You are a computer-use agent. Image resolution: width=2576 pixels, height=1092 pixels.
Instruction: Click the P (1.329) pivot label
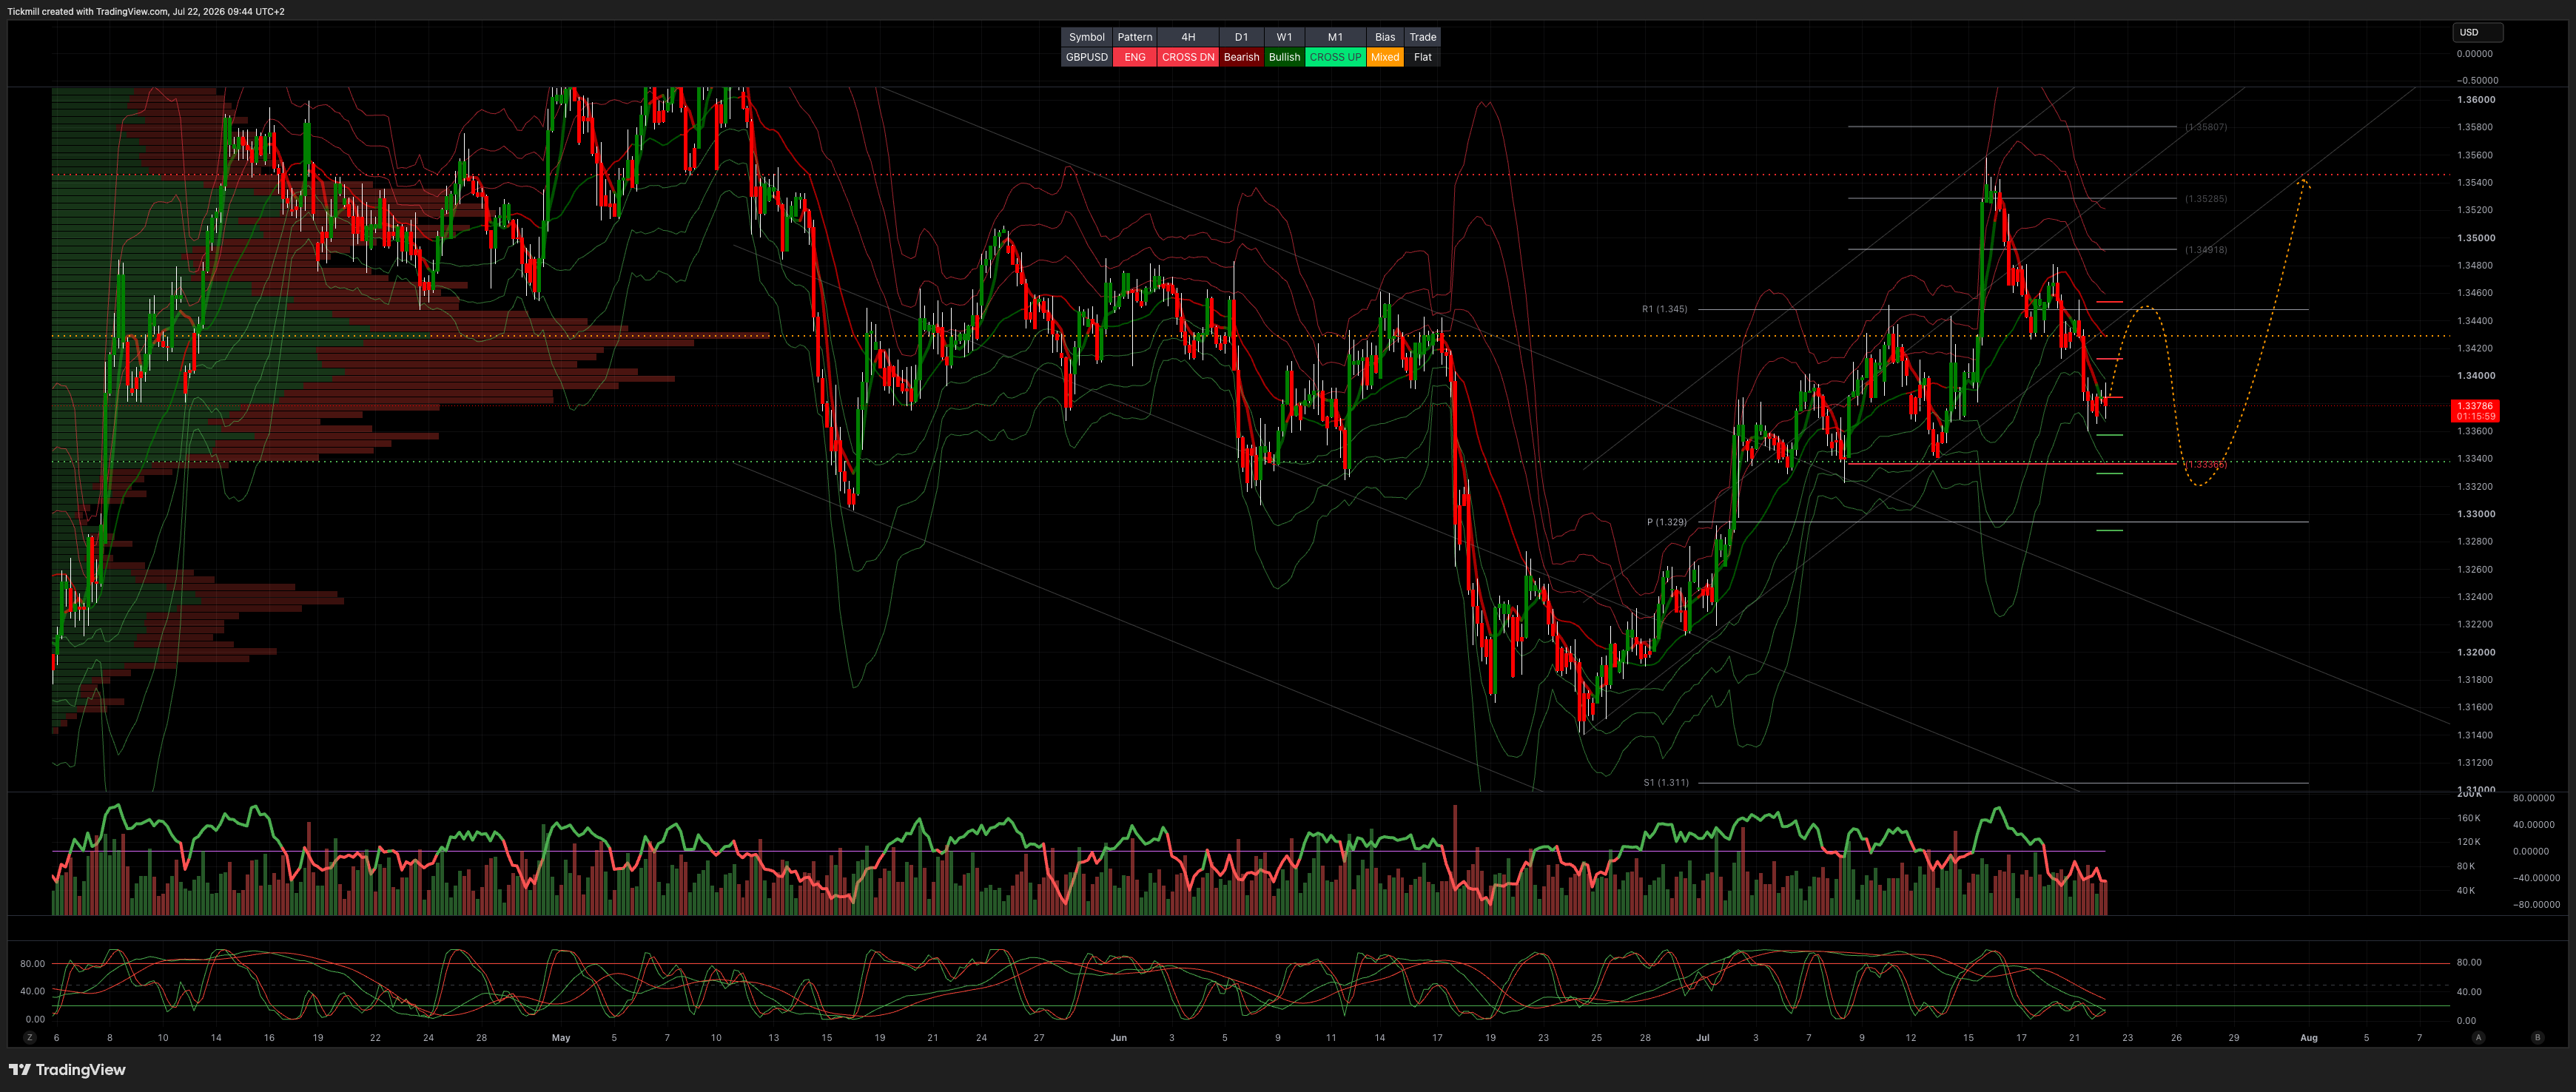1667,522
